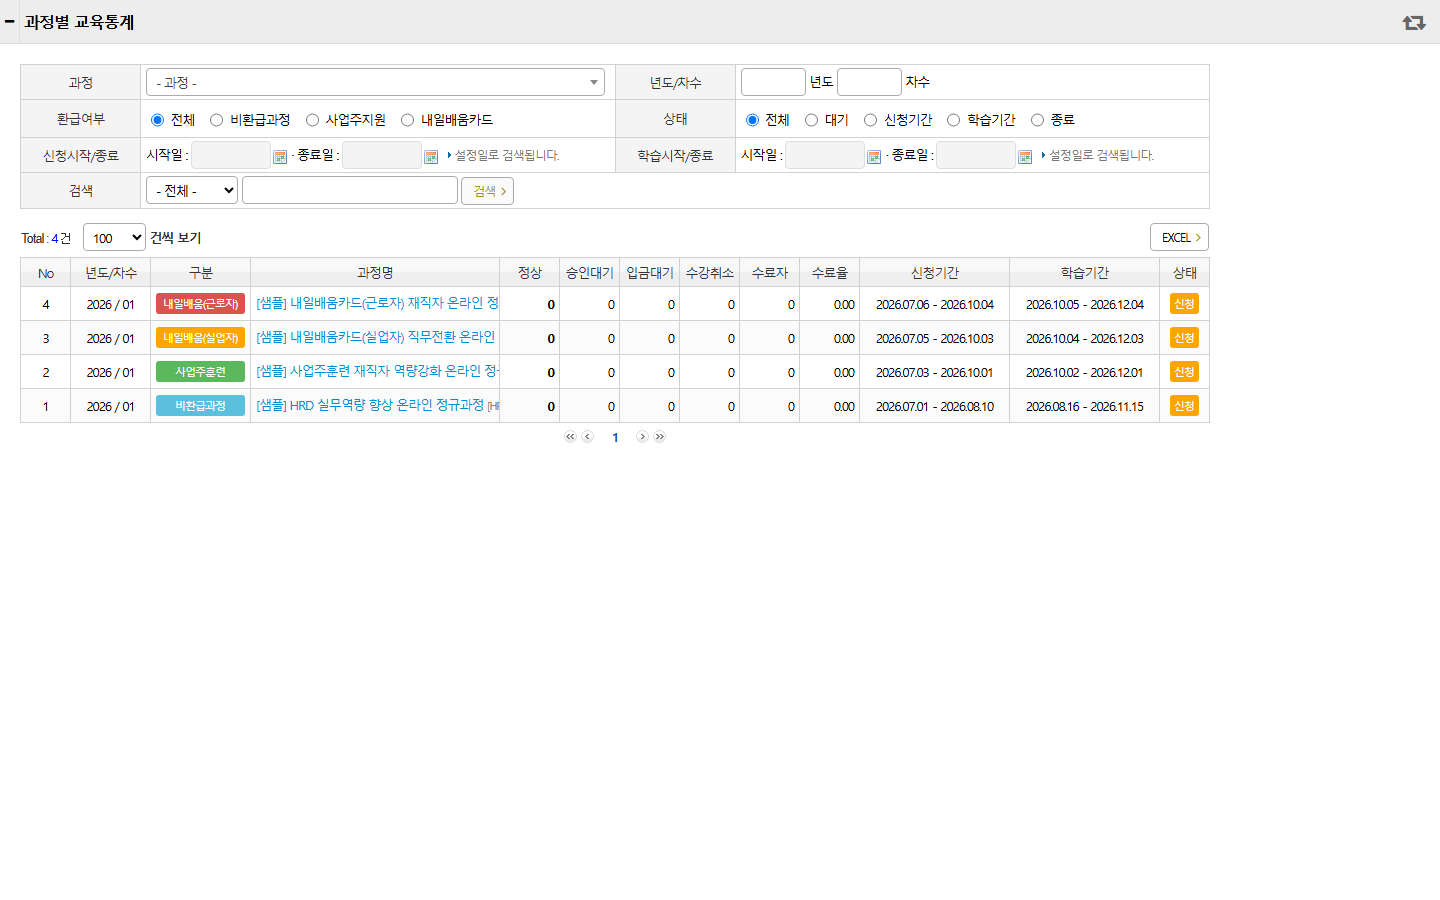
Task: Open the 내일배움카드(실업자) 직무전환 온라인 course link
Action: coord(376,337)
